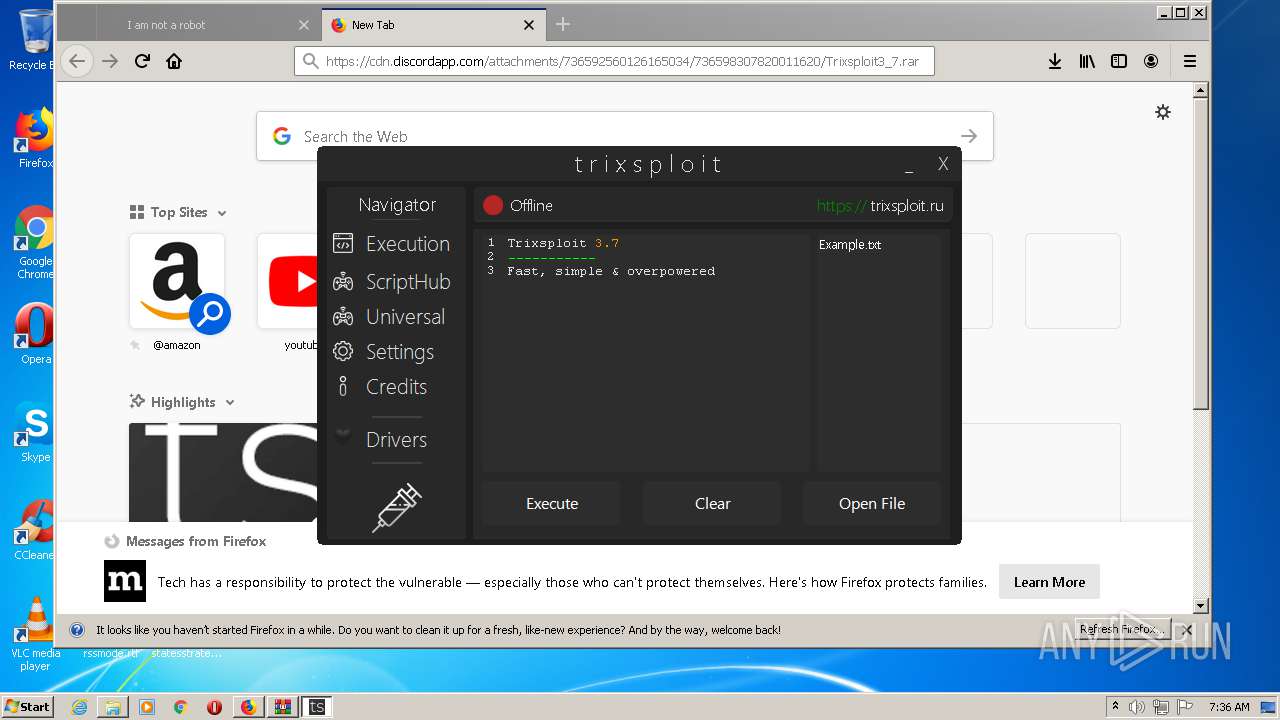
Task: Go to Firefox home page
Action: tap(174, 61)
